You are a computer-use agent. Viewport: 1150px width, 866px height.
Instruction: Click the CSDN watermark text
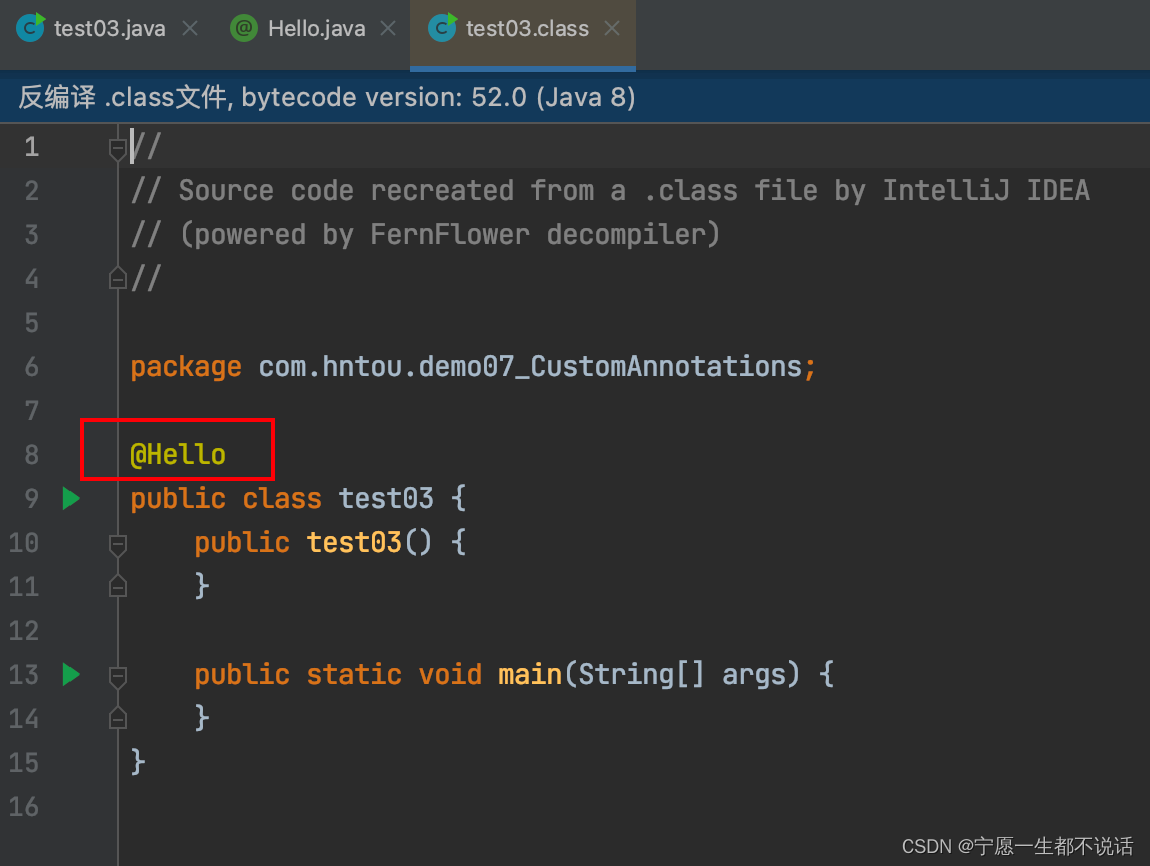(x=1017, y=845)
